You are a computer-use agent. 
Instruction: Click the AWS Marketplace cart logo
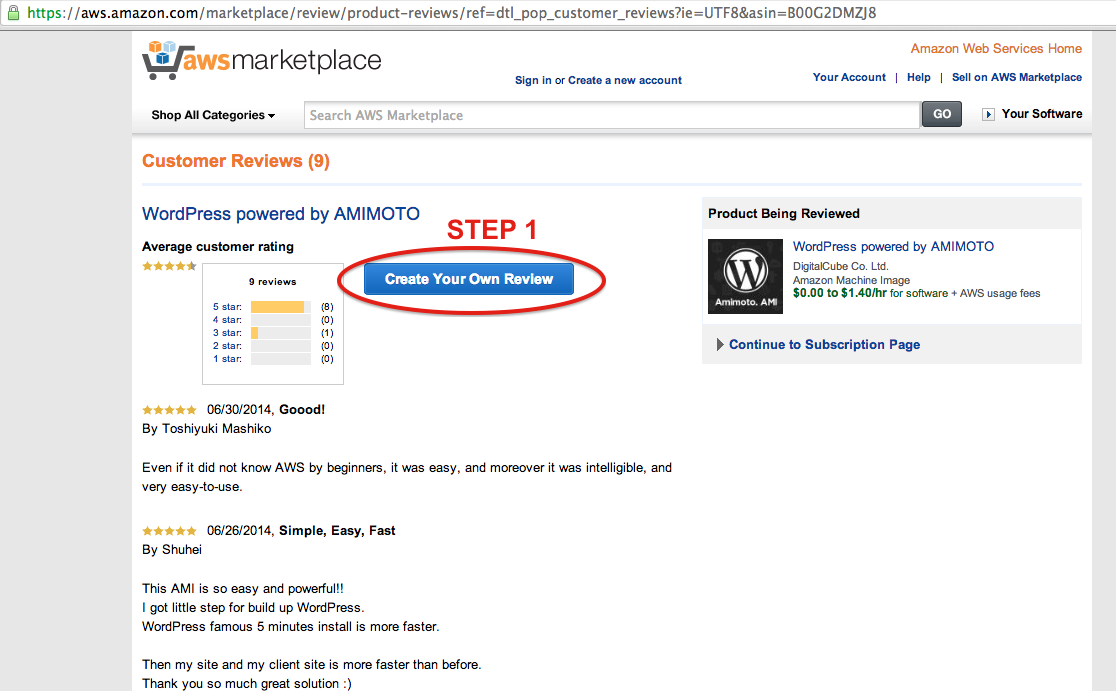click(262, 60)
